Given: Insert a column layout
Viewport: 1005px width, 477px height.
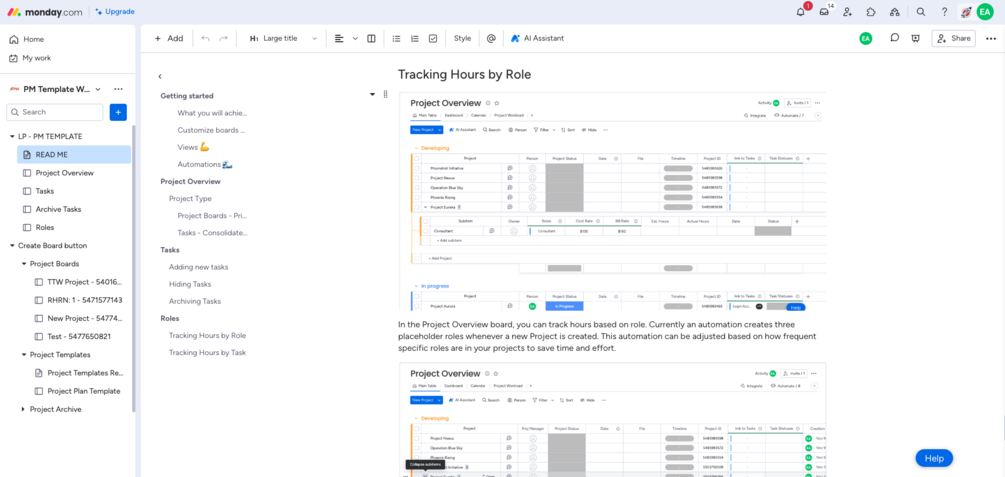Looking at the screenshot, I should pos(371,38).
